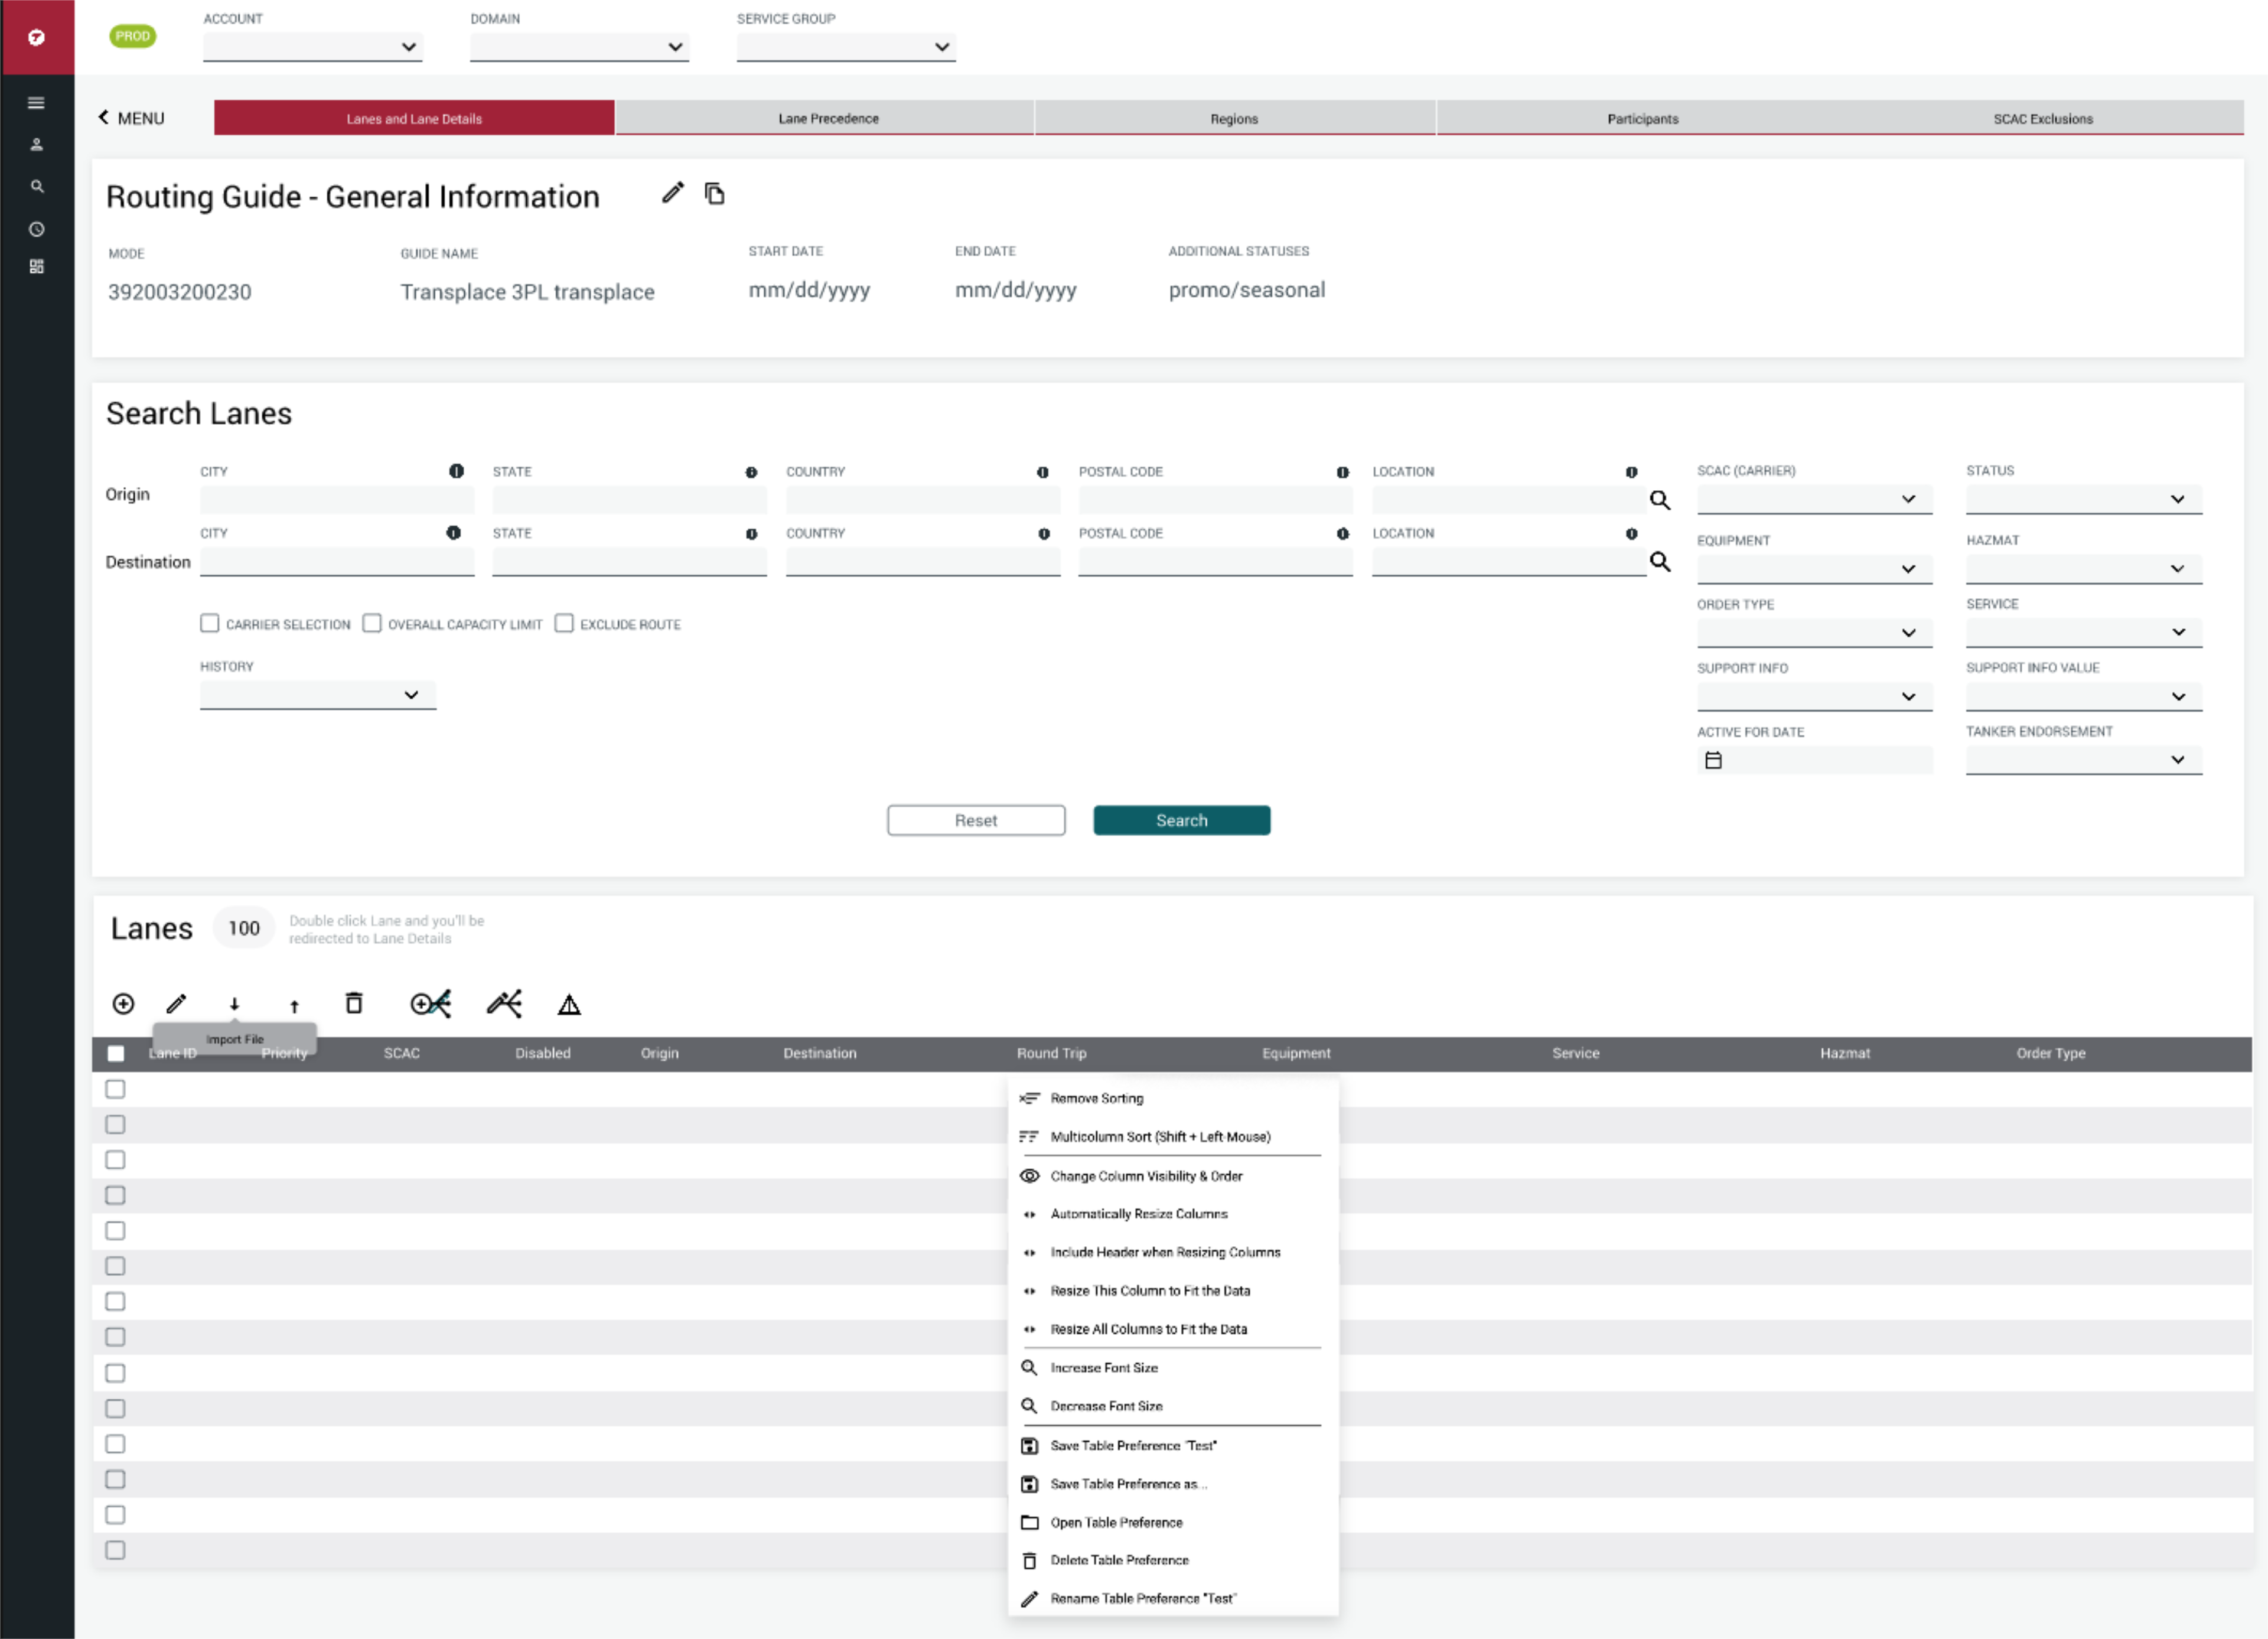
Task: Check the last lane row checkbox
Action: coord(116,1551)
